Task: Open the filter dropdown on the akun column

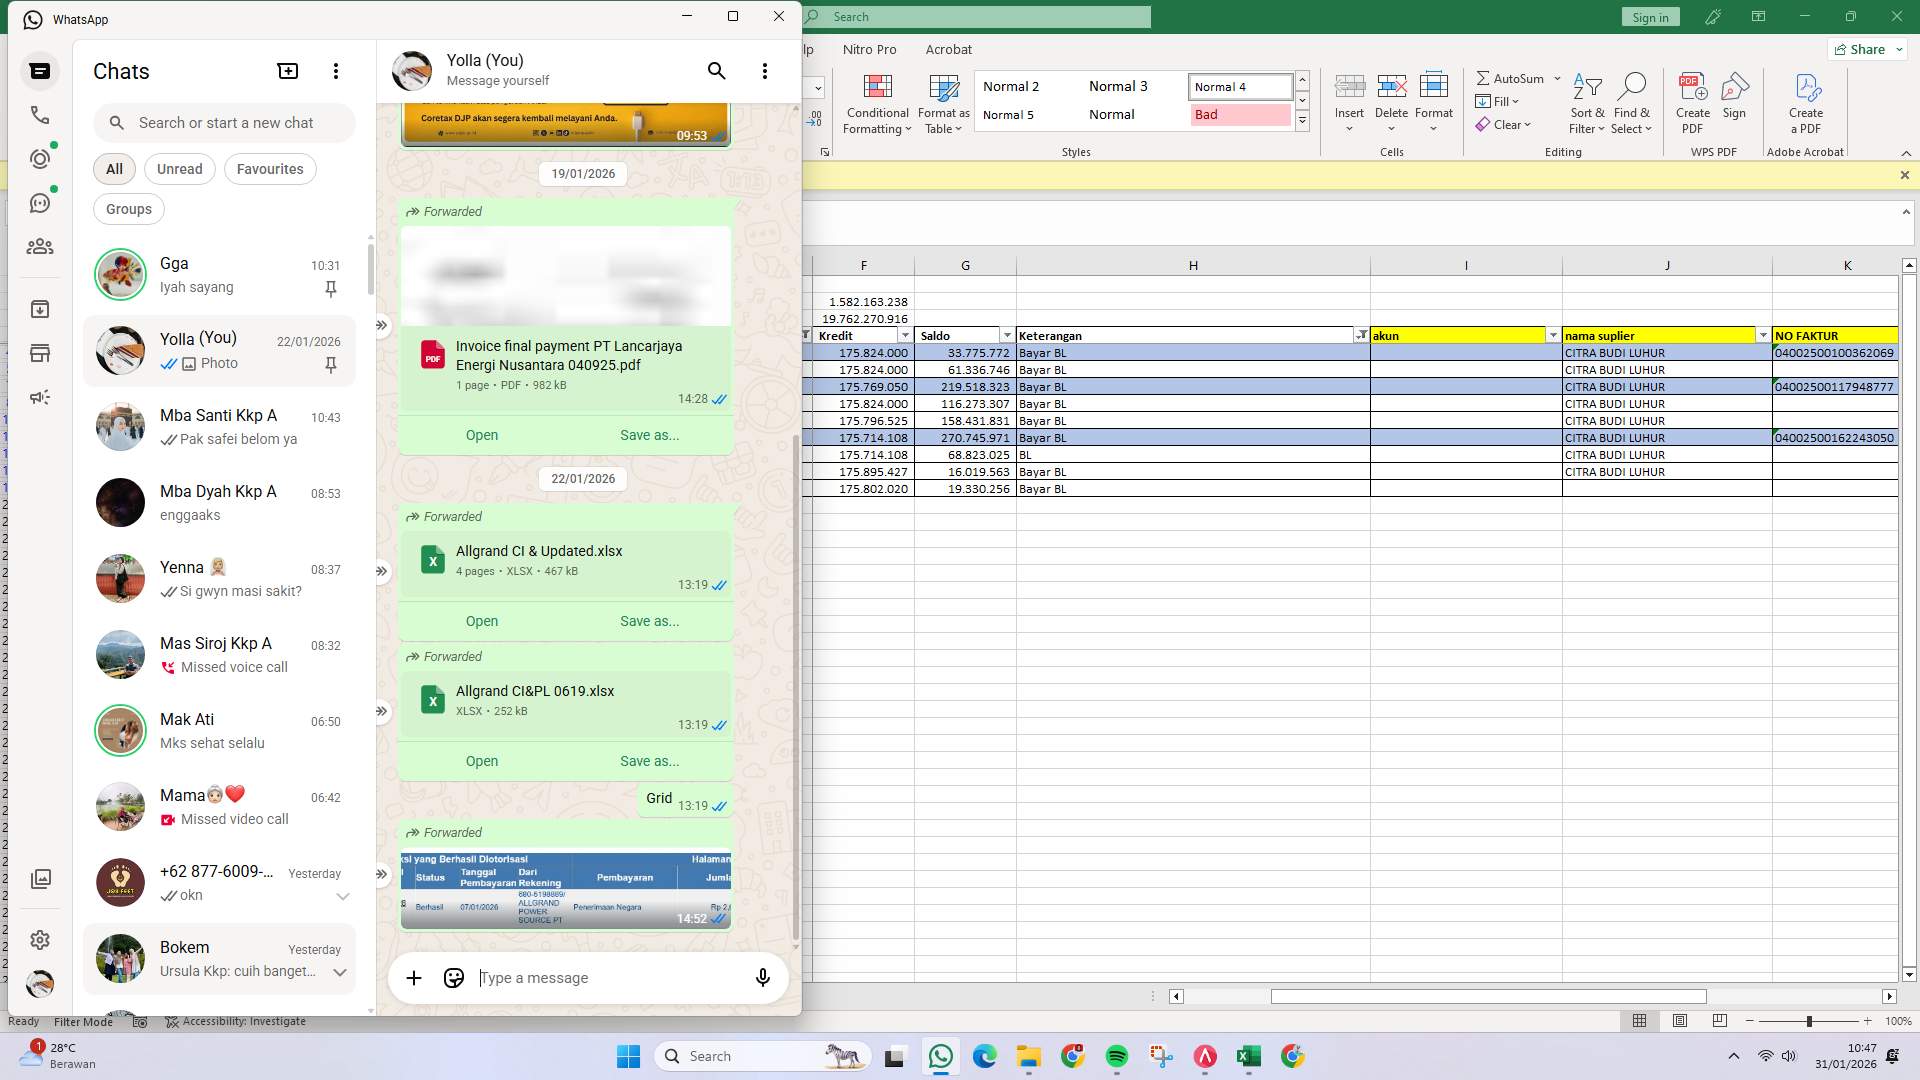Action: 1551,335
